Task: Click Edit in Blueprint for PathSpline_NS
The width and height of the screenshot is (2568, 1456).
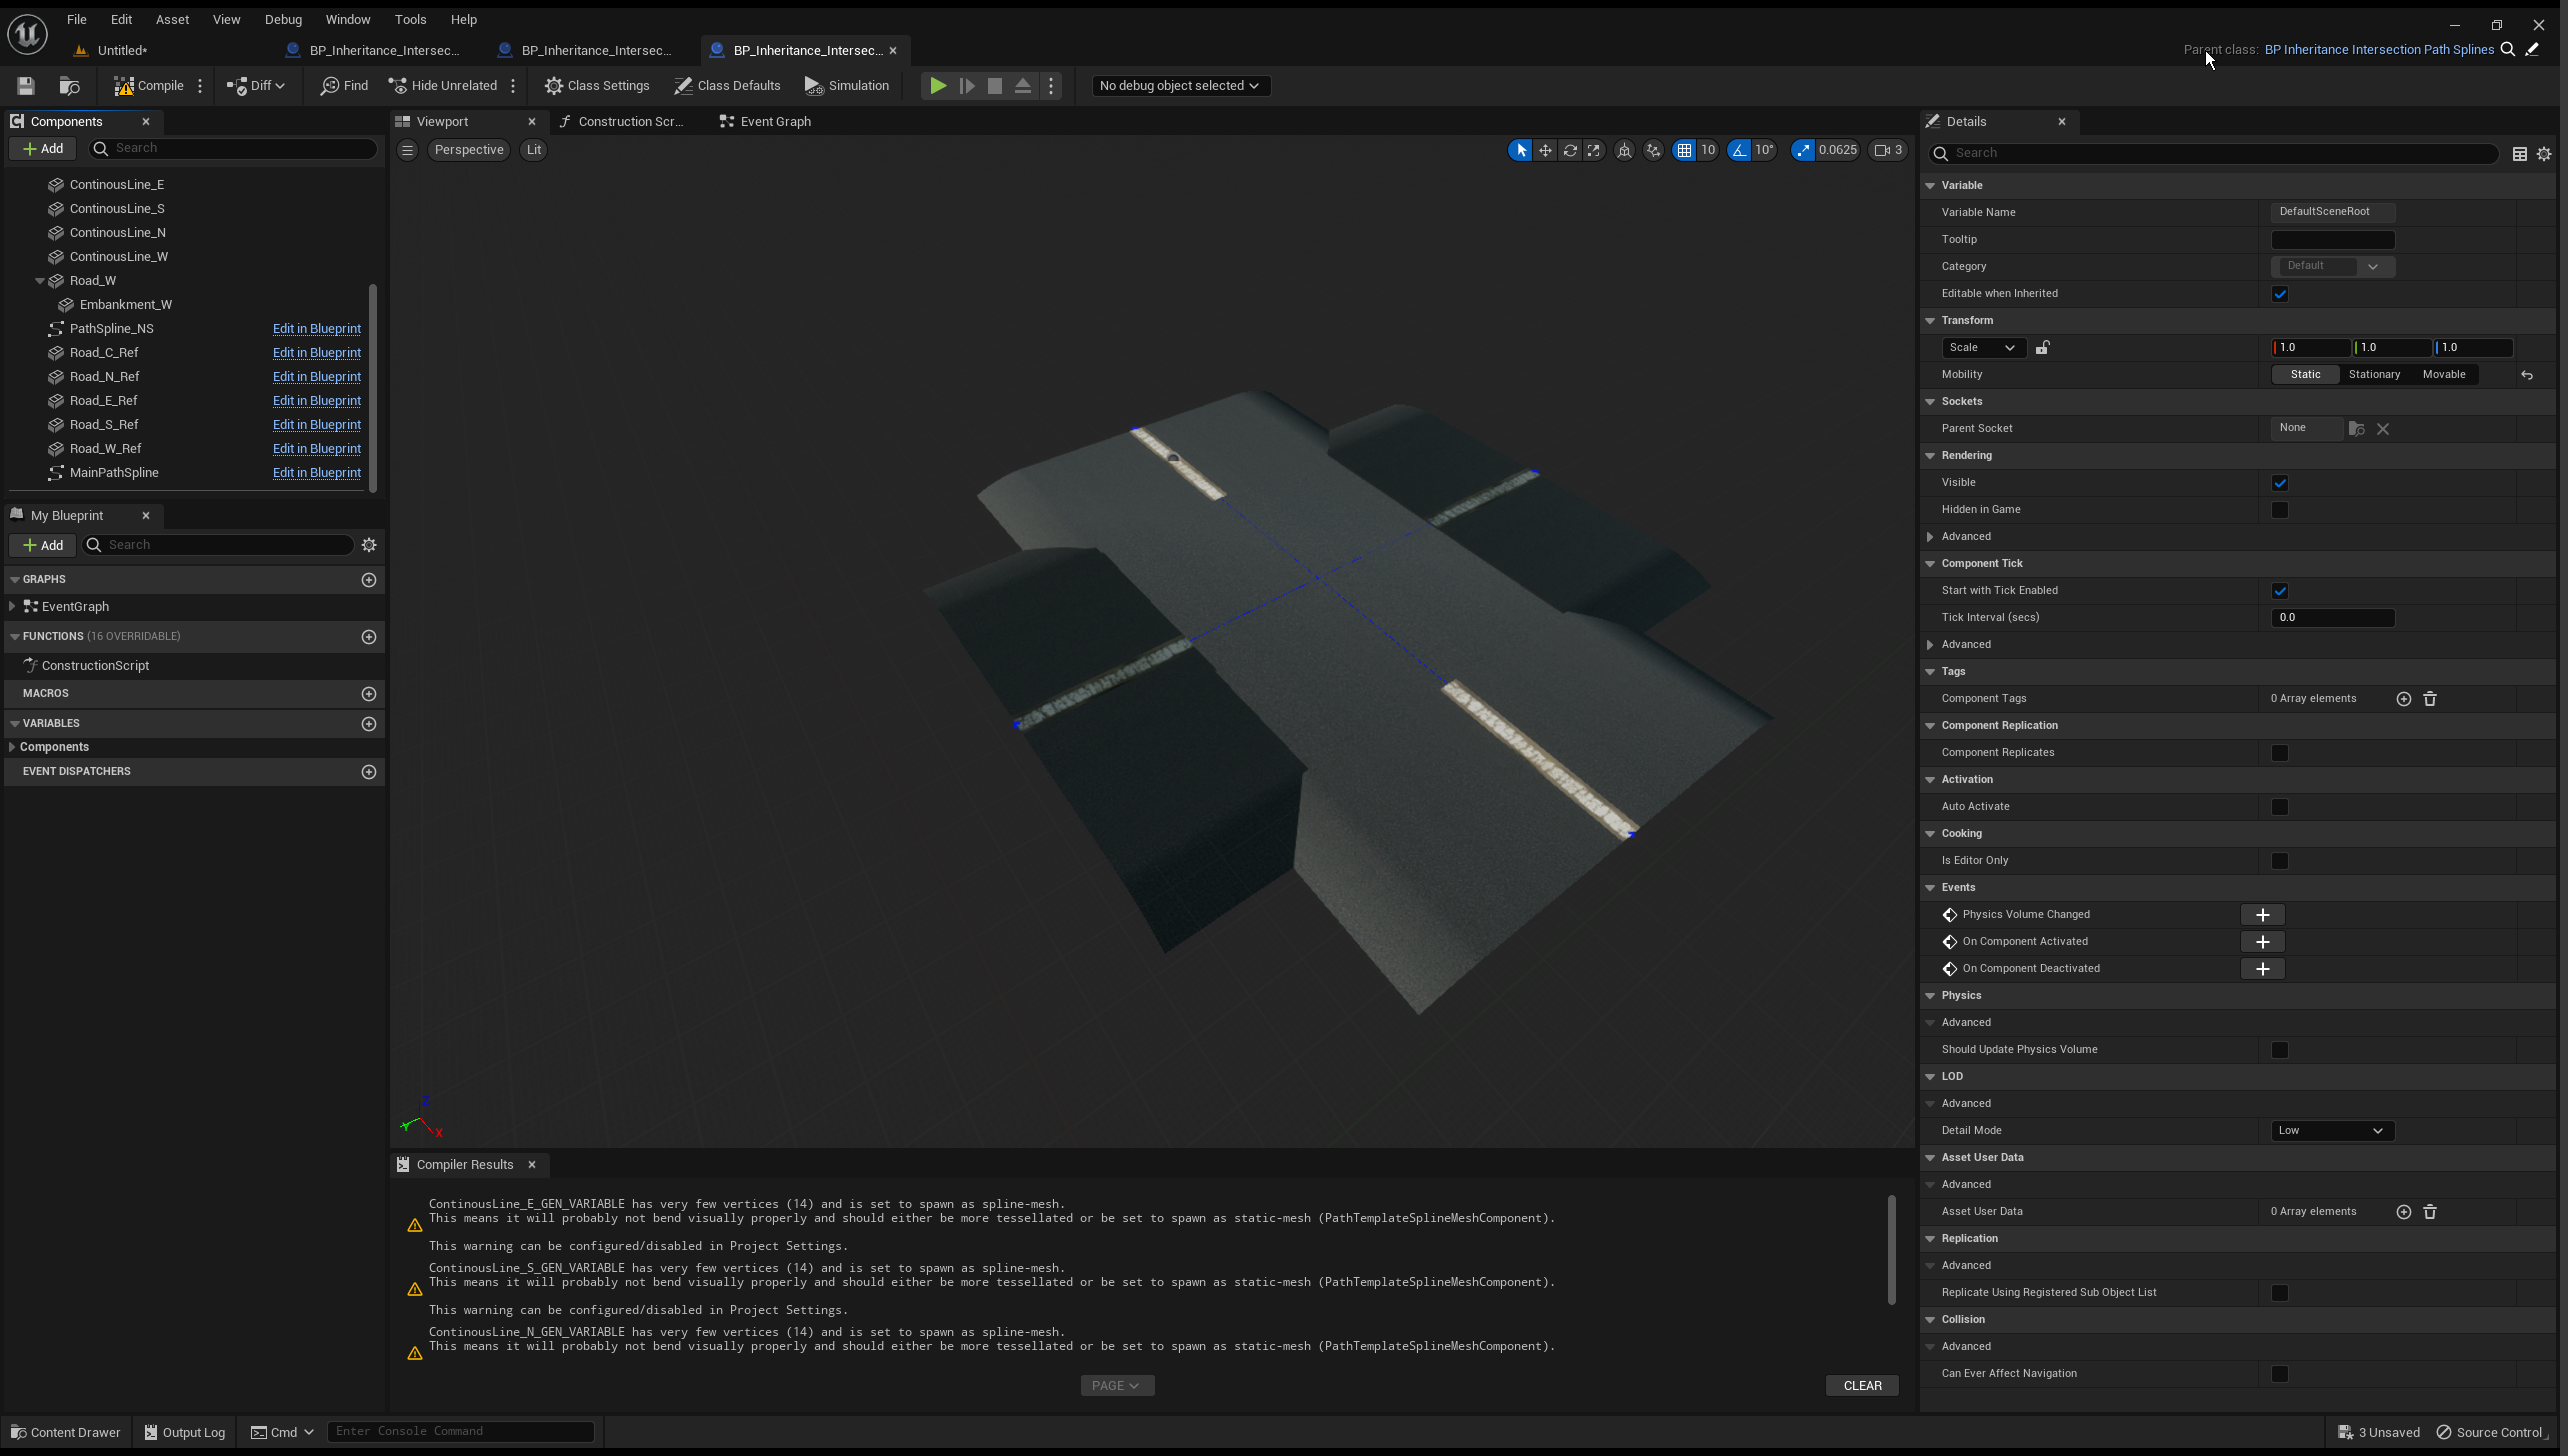Action: coord(316,329)
